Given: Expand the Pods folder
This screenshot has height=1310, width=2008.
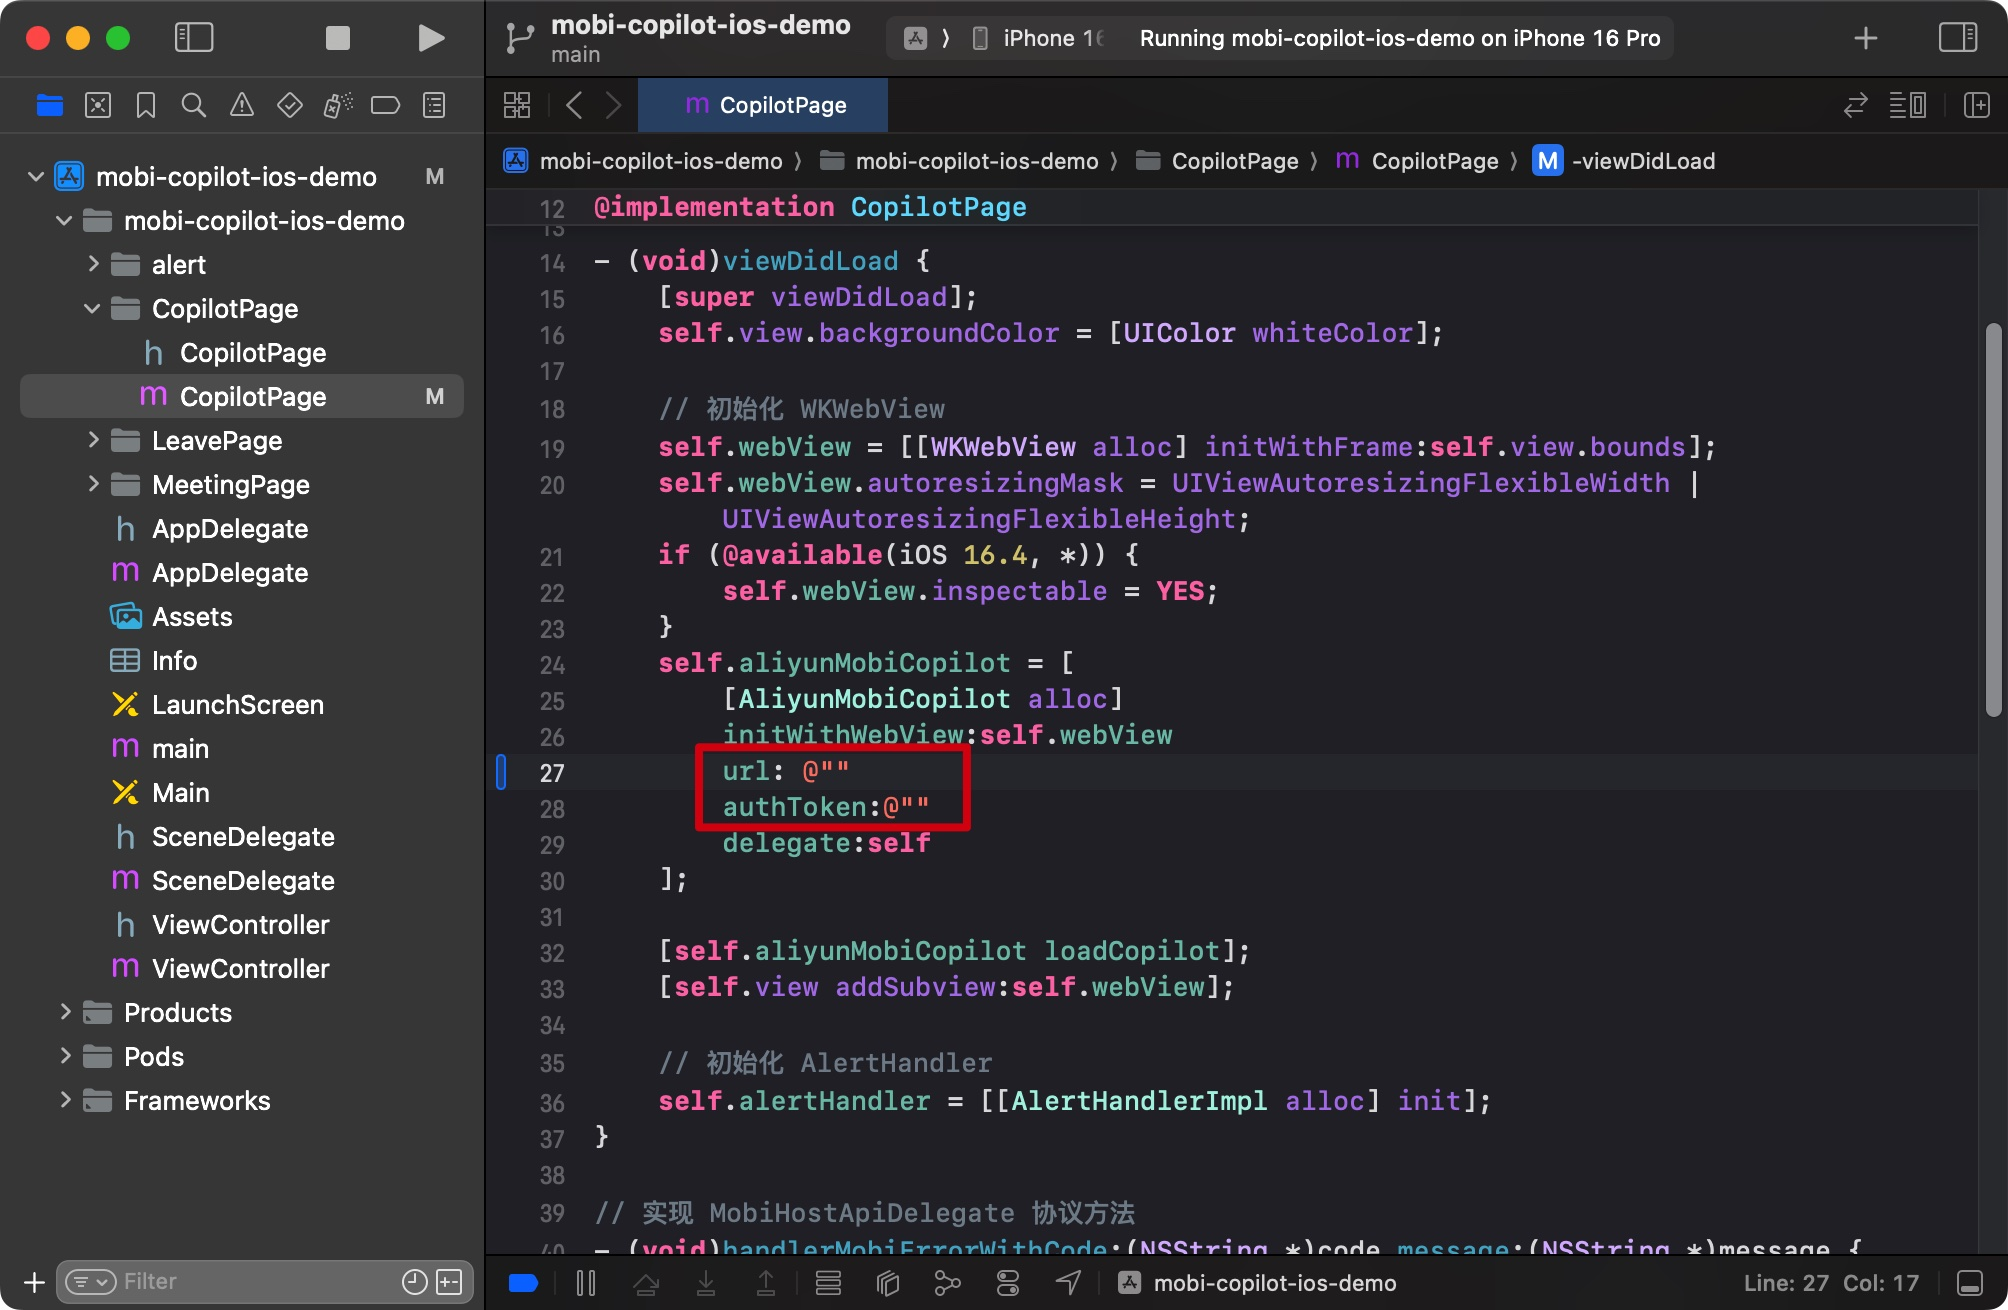Looking at the screenshot, I should [65, 1056].
